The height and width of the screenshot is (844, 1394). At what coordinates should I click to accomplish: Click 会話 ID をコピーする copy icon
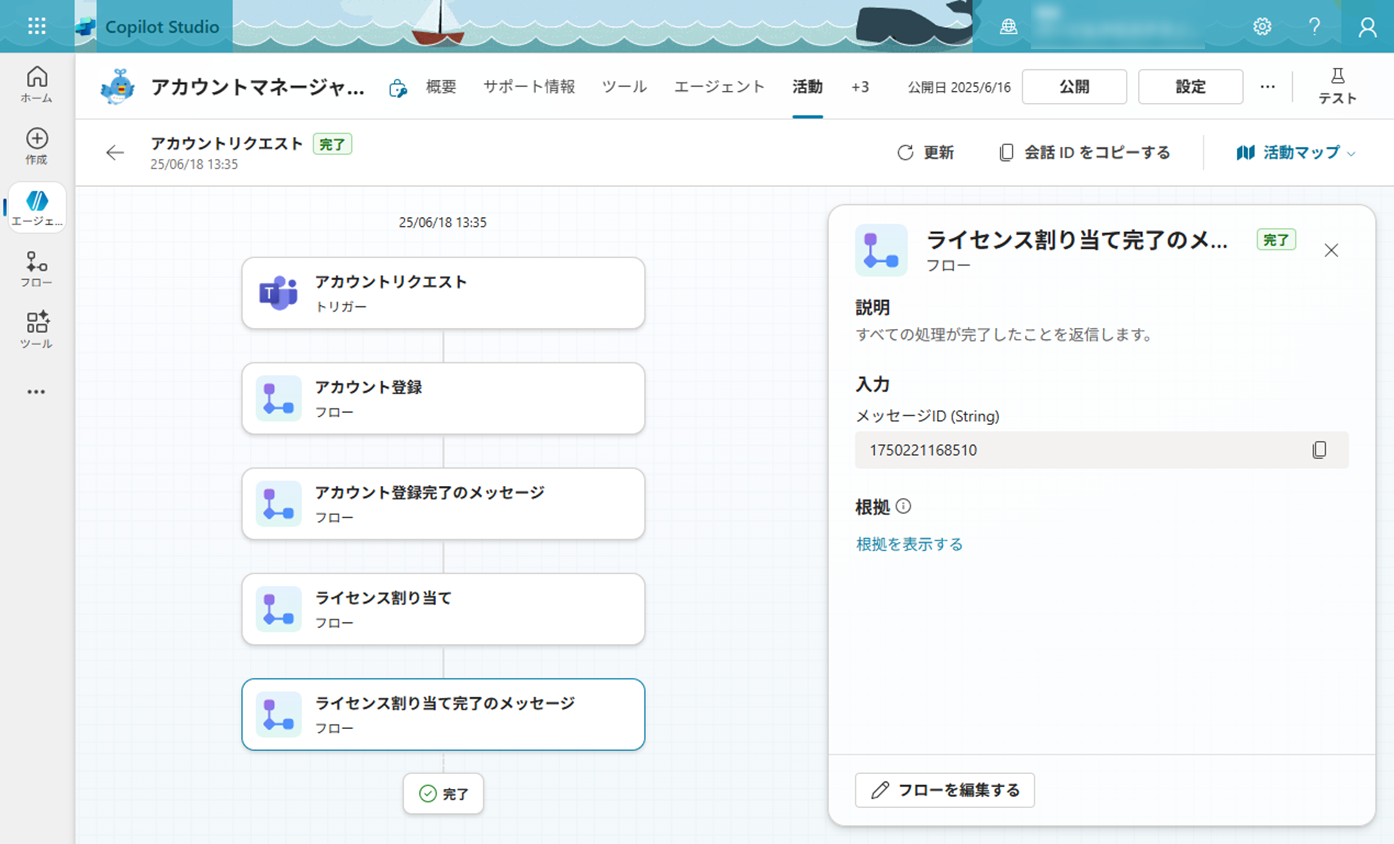(1006, 153)
